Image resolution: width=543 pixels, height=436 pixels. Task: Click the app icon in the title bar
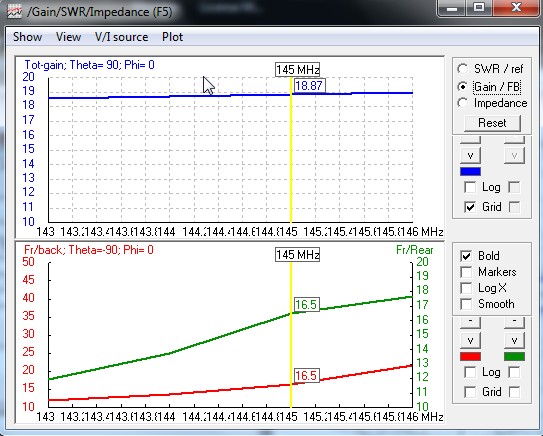pyautogui.click(x=14, y=11)
